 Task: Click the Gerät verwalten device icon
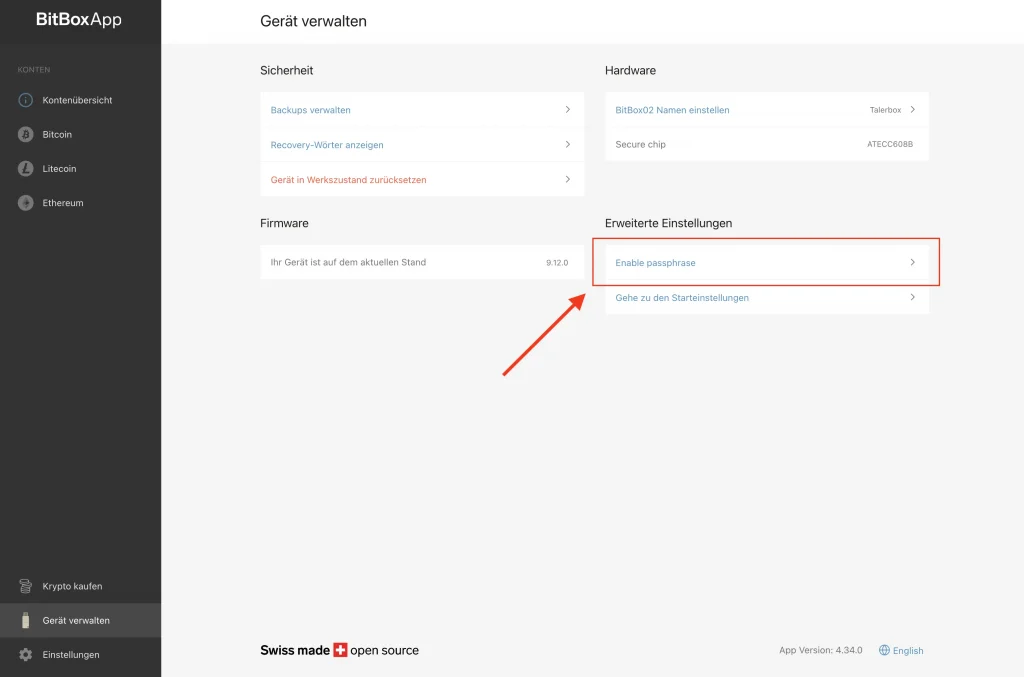tap(26, 621)
